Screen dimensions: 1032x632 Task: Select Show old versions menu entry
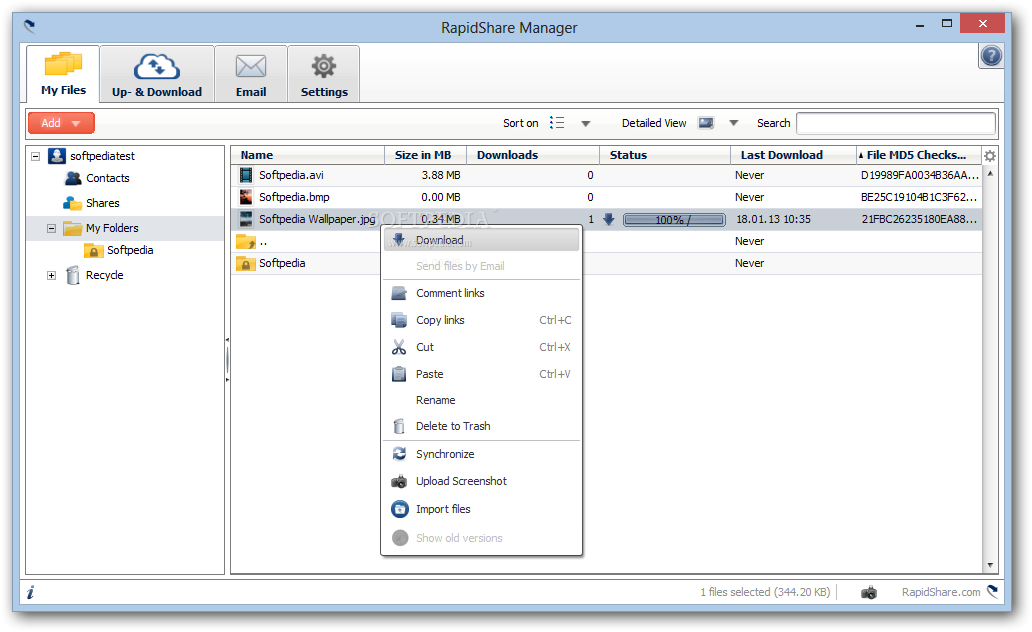pyautogui.click(x=481, y=538)
